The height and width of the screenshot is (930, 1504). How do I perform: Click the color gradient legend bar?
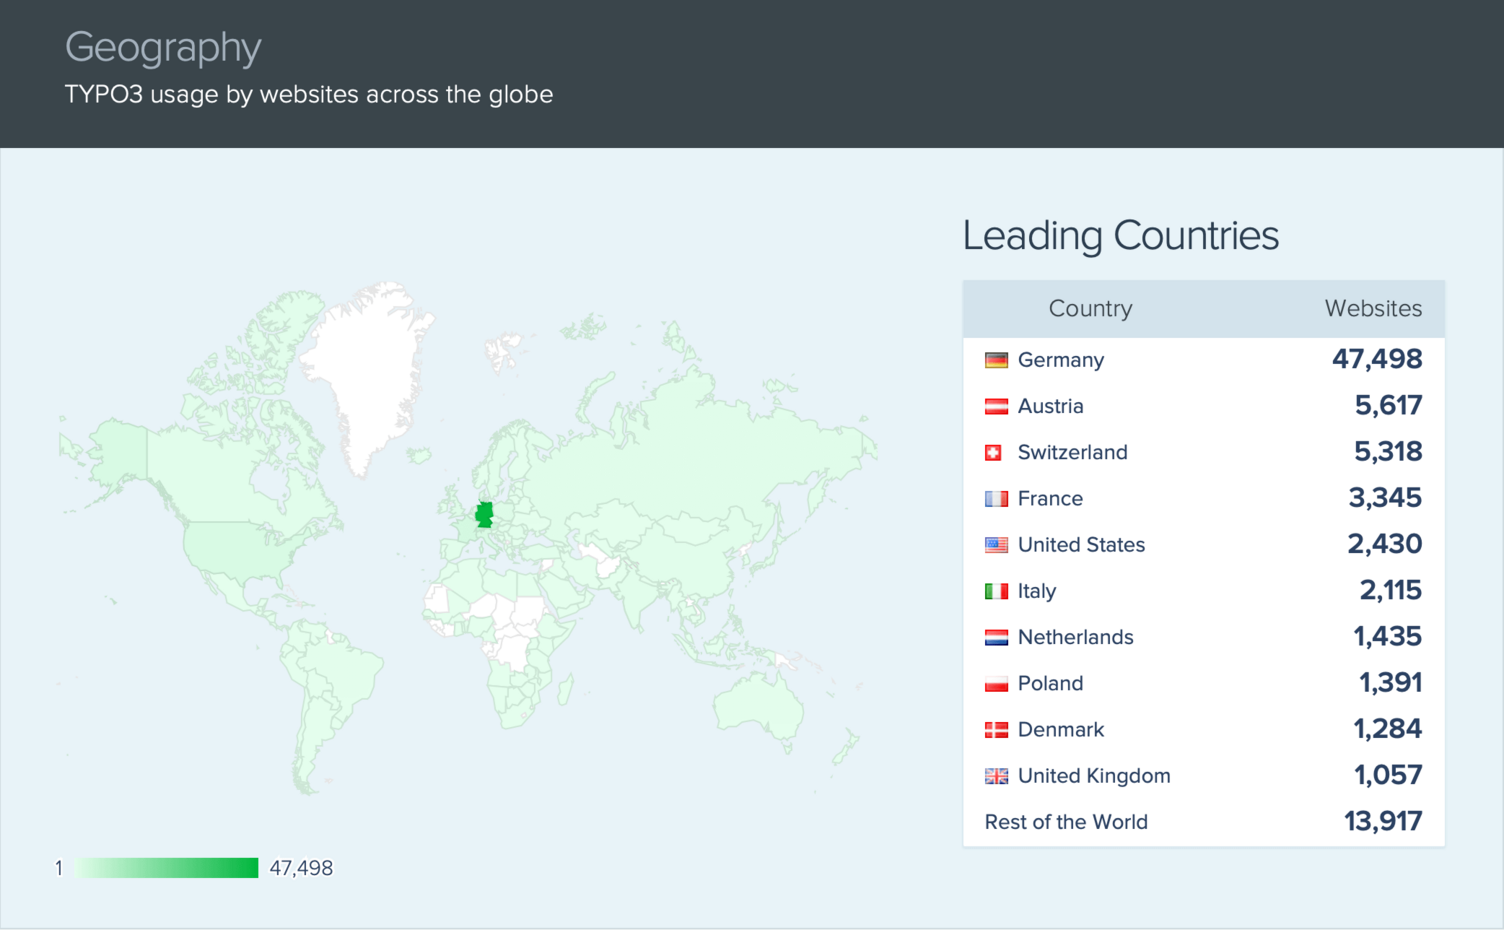pos(165,867)
